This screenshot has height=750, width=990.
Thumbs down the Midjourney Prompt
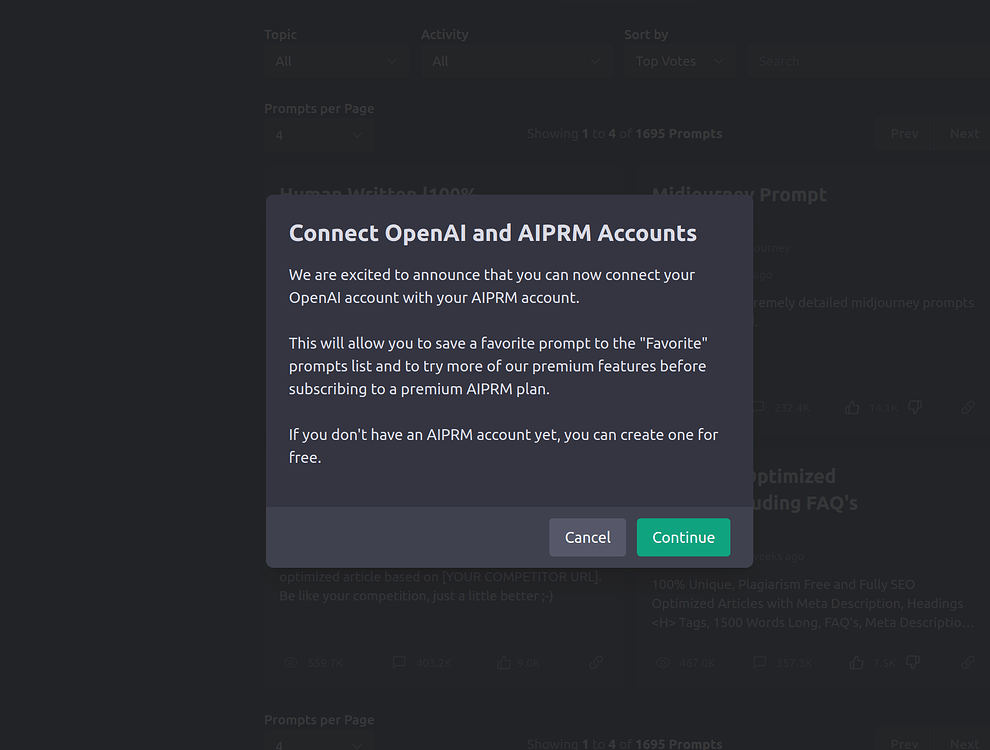pyautogui.click(x=914, y=407)
